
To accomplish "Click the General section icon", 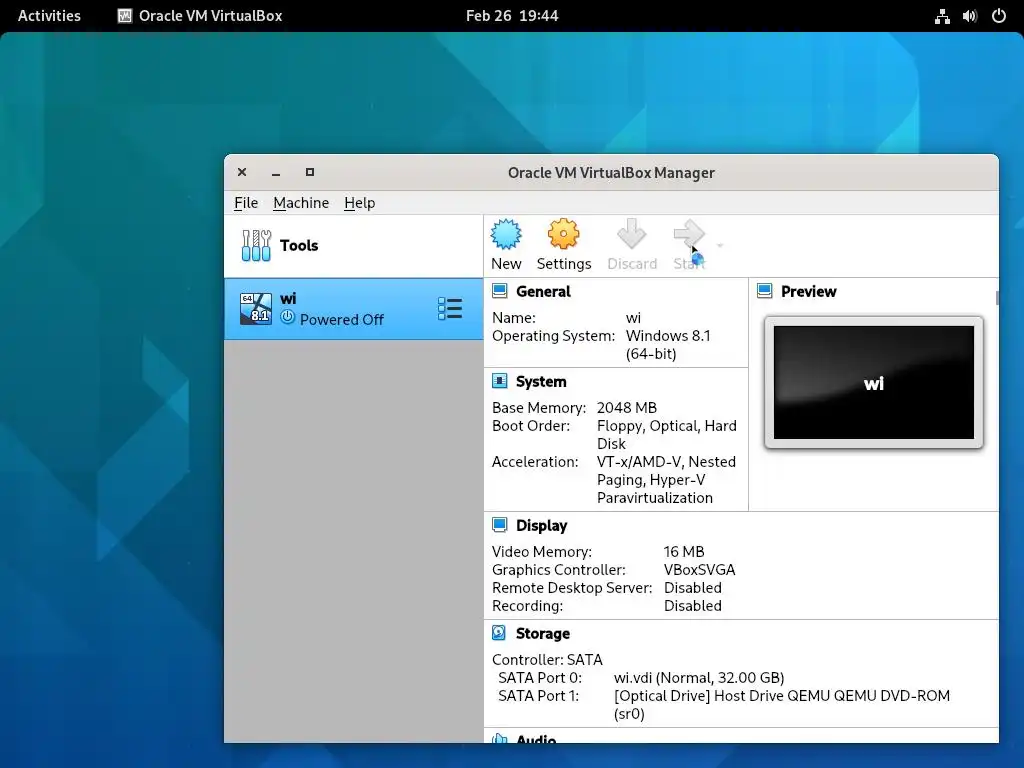I will tap(500, 291).
